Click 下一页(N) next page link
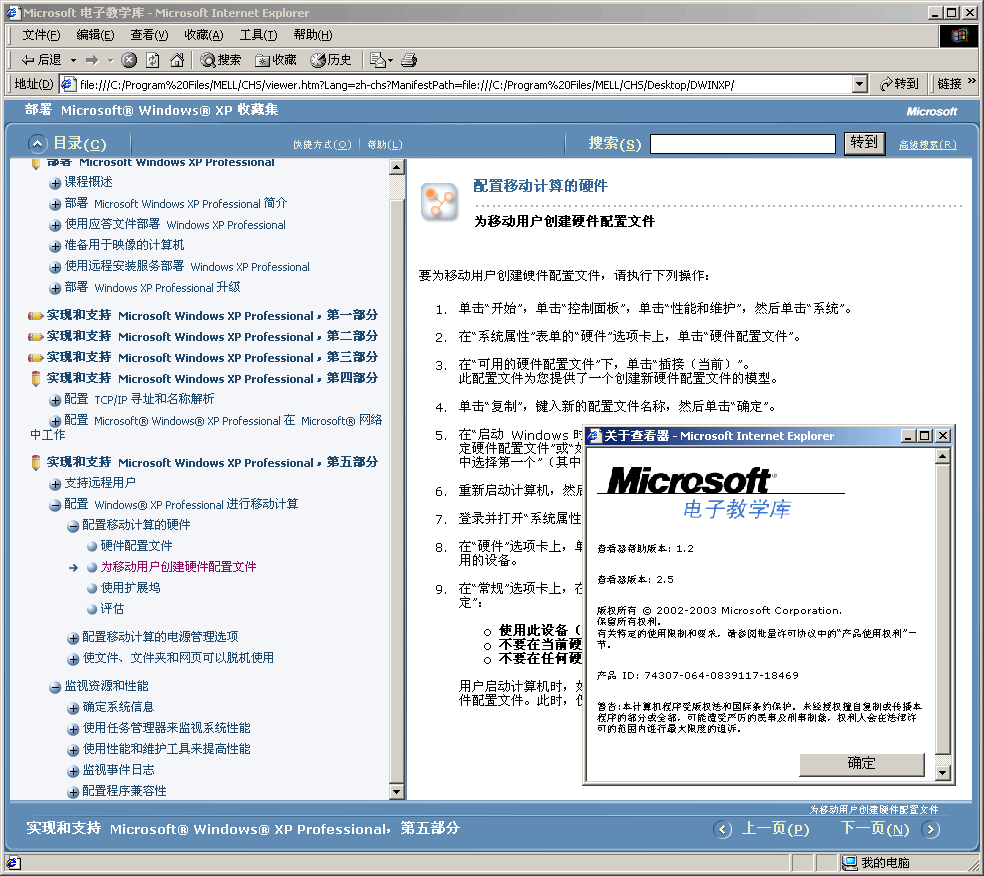Viewport: 984px width, 876px height. [x=875, y=829]
